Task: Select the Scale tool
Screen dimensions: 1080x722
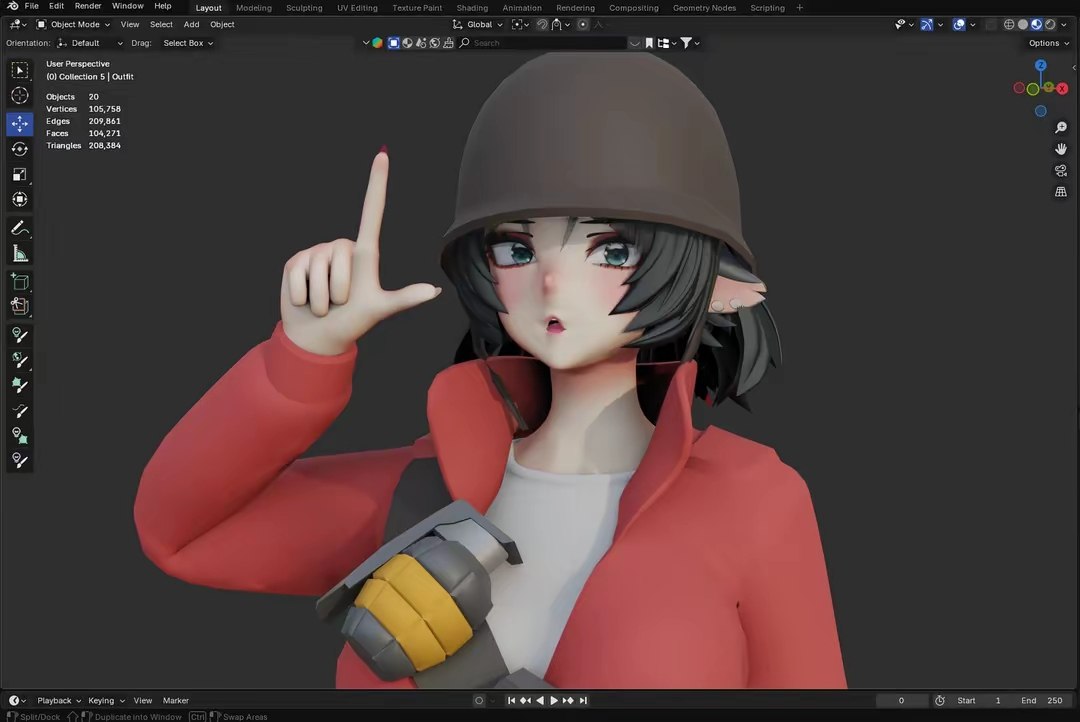Action: tap(19, 174)
